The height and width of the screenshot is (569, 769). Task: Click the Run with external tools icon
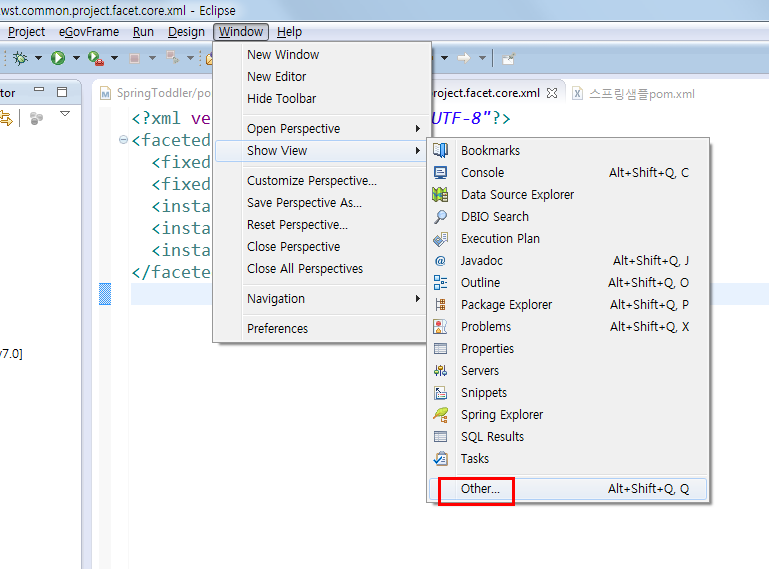point(96,58)
